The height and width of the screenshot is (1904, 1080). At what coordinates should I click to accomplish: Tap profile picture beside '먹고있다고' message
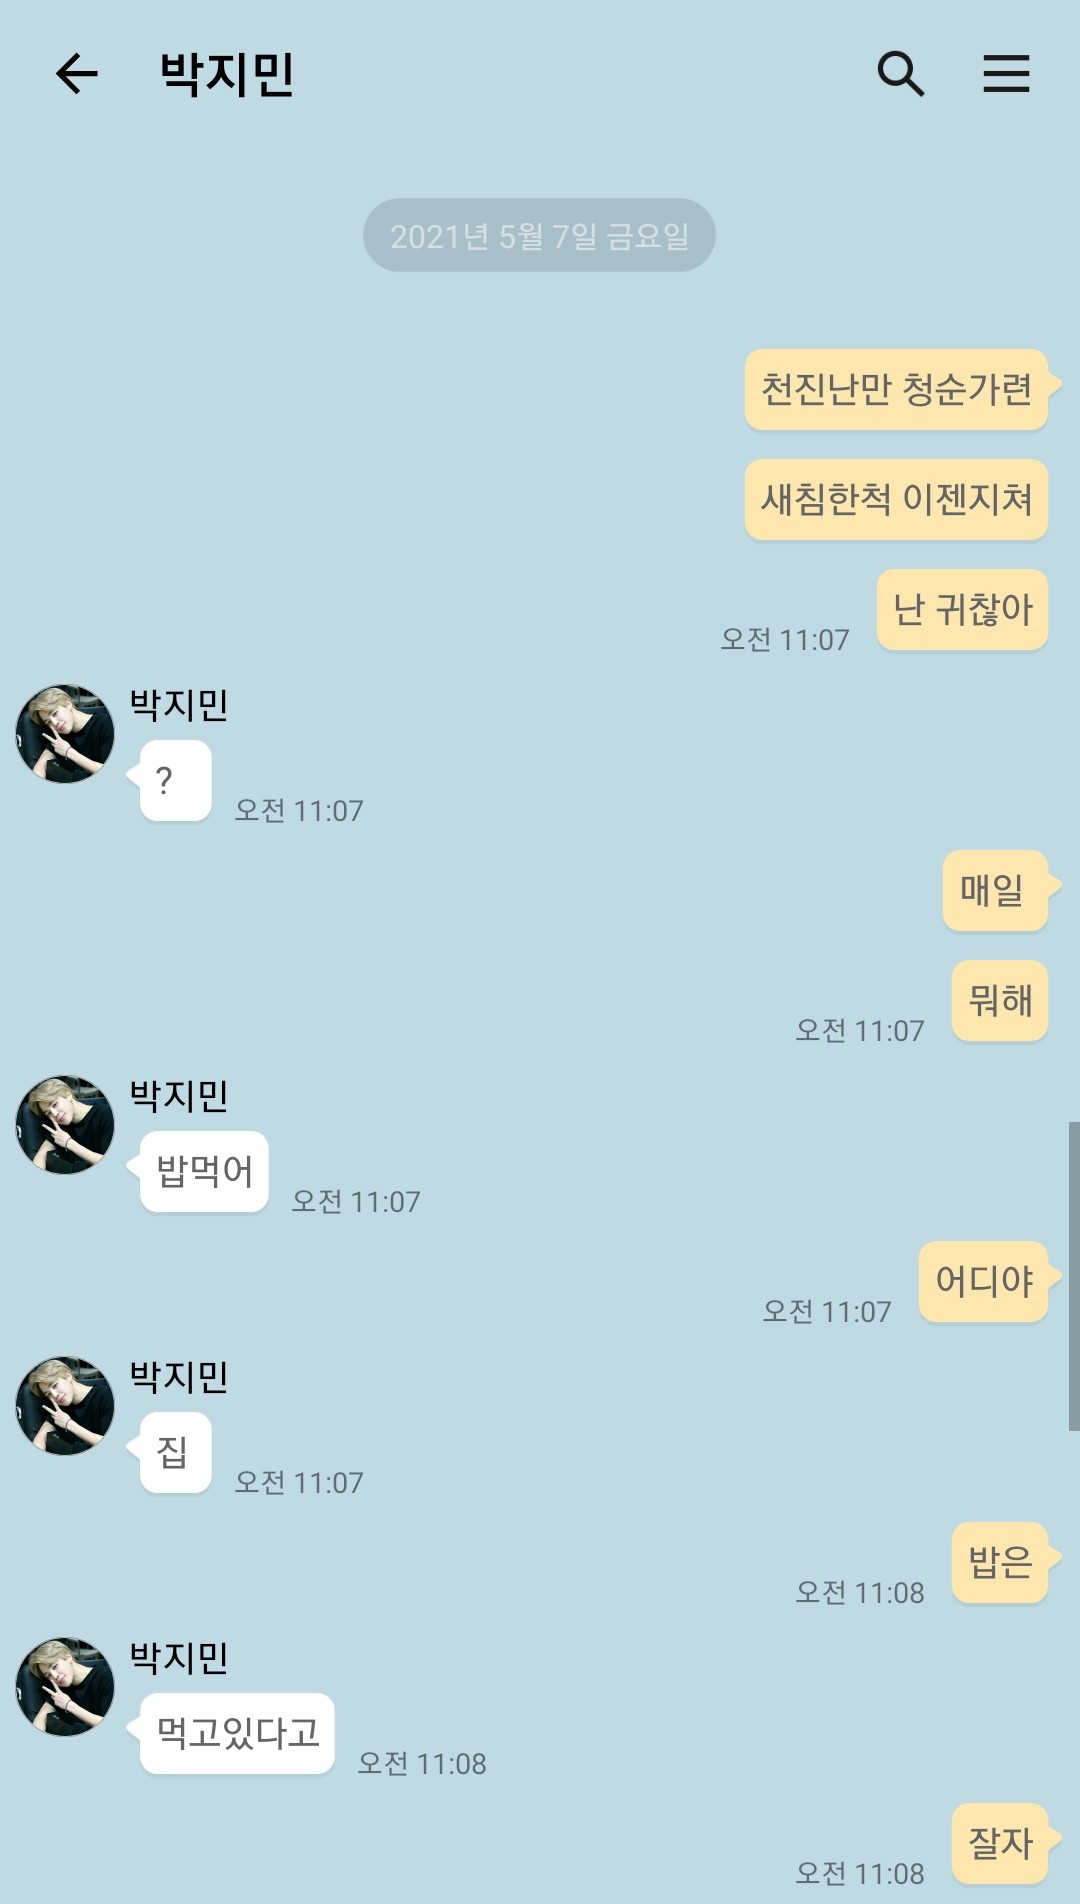click(x=65, y=1687)
